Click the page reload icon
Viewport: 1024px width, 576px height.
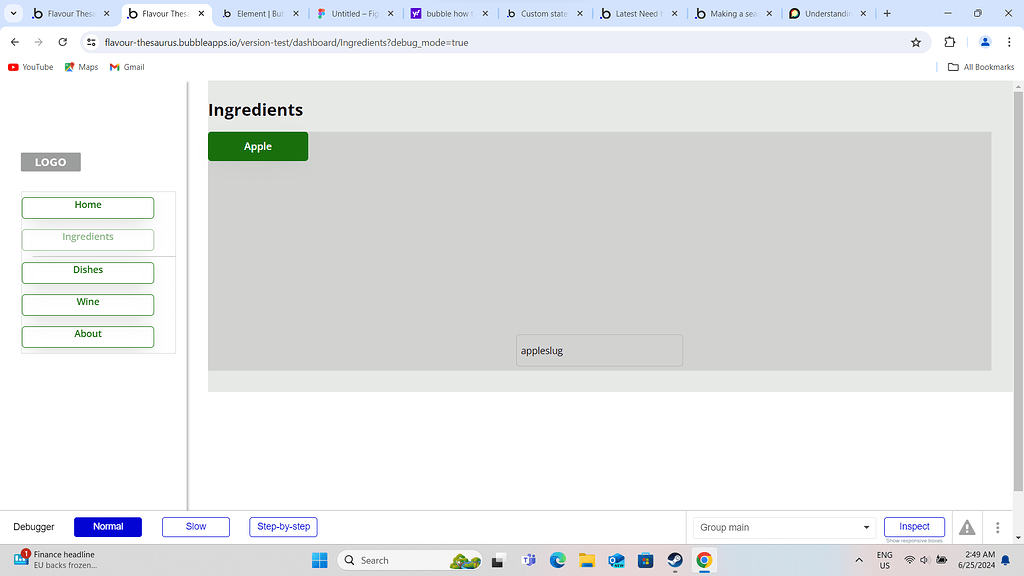point(62,42)
